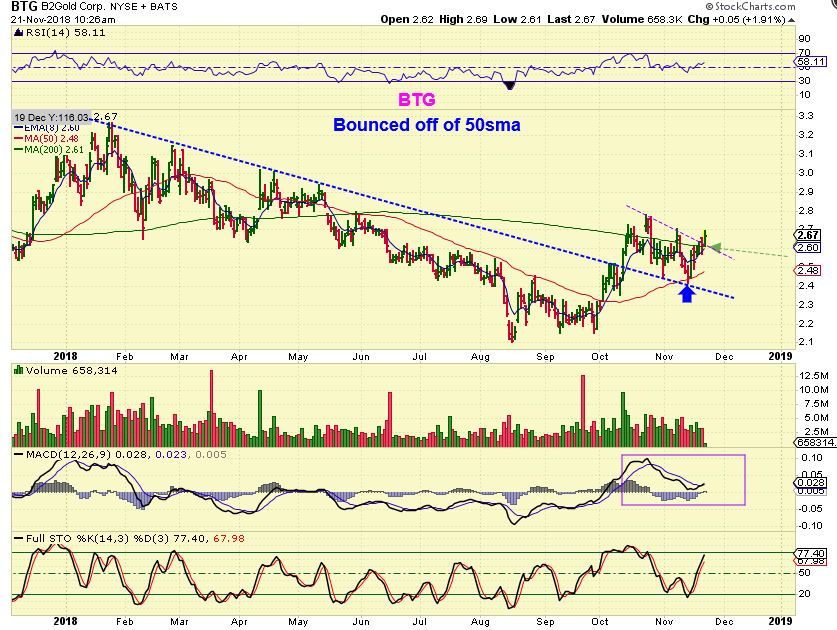The width and height of the screenshot is (837, 630).
Task: Click the 2018 label on the bottom time axis
Action: pos(65,621)
